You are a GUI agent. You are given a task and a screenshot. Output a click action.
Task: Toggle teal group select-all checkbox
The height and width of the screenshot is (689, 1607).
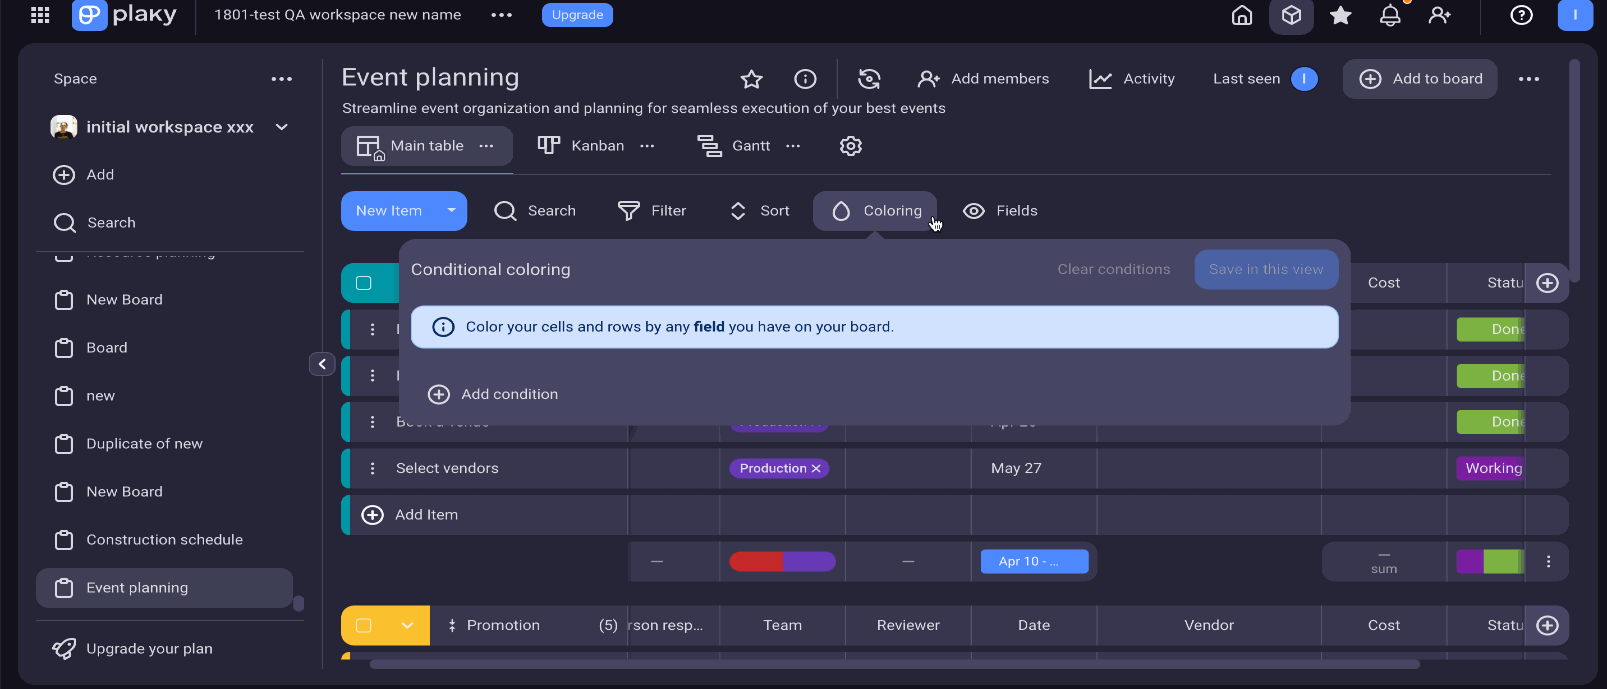tap(364, 283)
